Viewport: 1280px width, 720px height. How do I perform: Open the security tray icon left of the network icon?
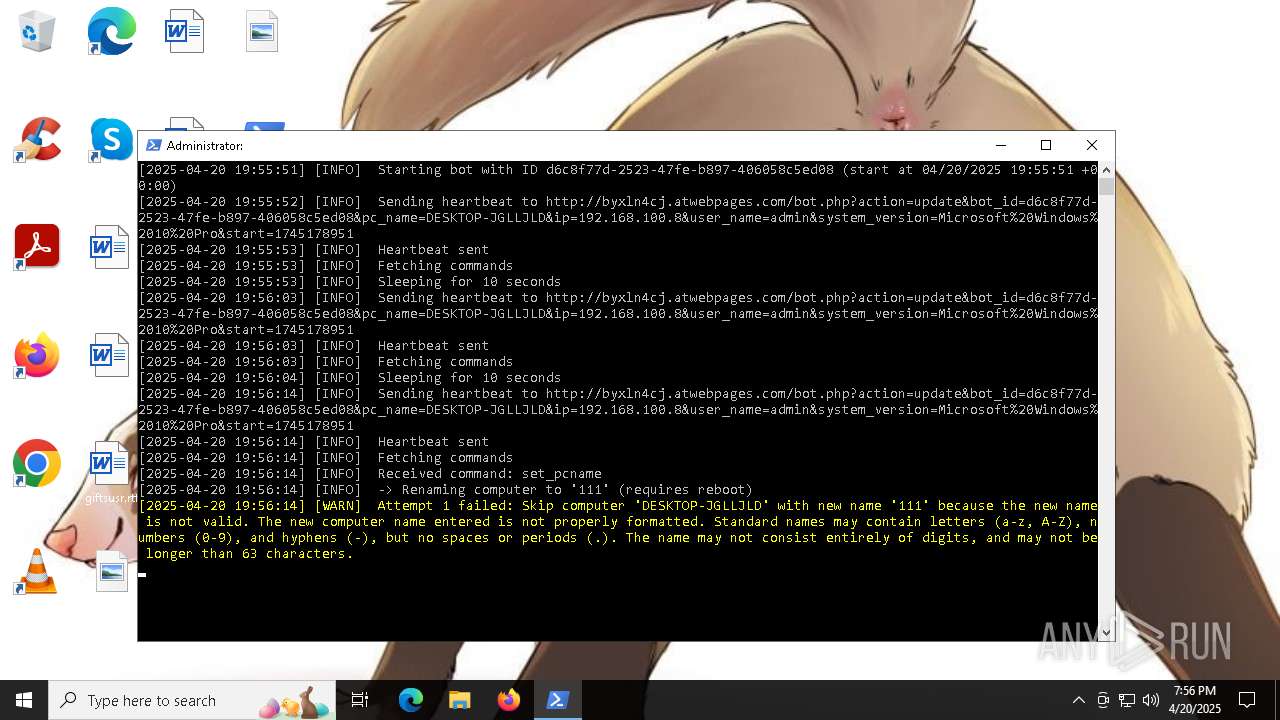[x=1103, y=700]
